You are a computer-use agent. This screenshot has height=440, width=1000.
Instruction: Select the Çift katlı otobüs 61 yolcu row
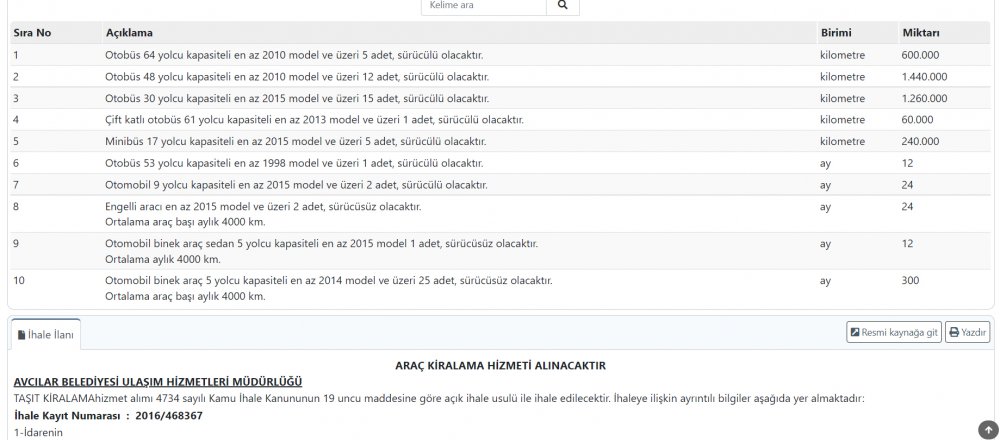(314, 120)
